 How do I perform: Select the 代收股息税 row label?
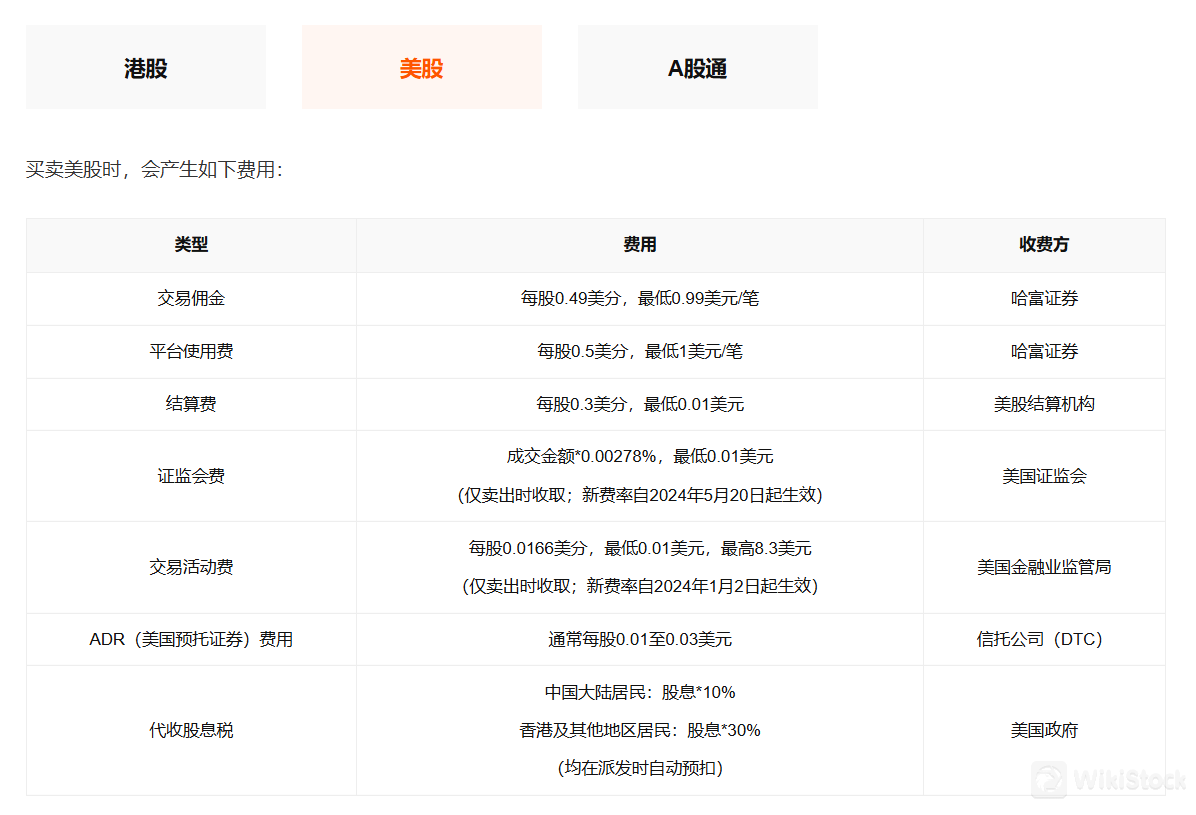tap(190, 730)
